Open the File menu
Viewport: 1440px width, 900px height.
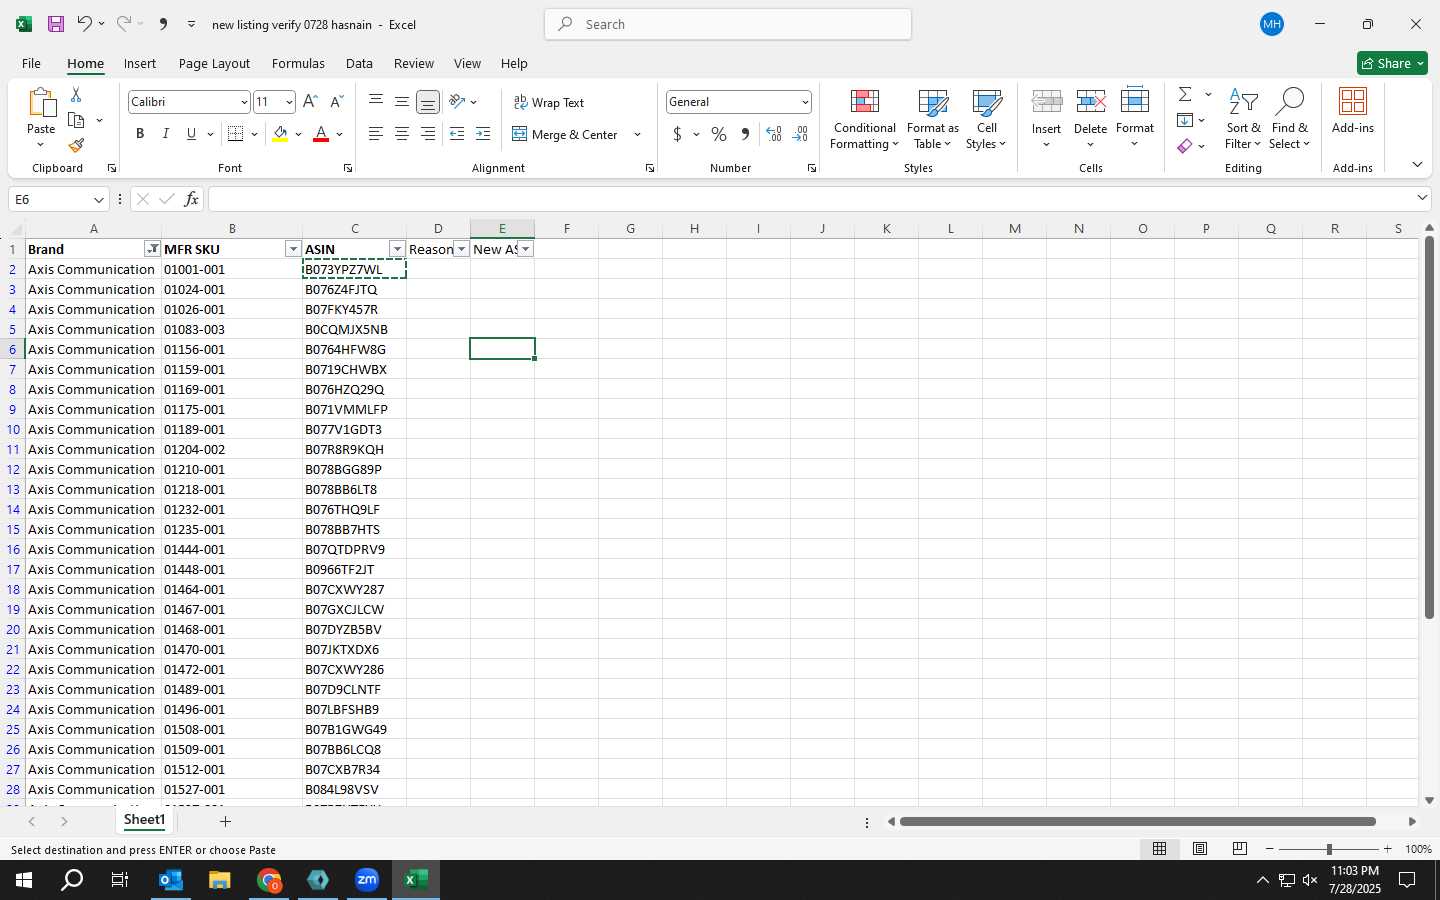(x=31, y=63)
